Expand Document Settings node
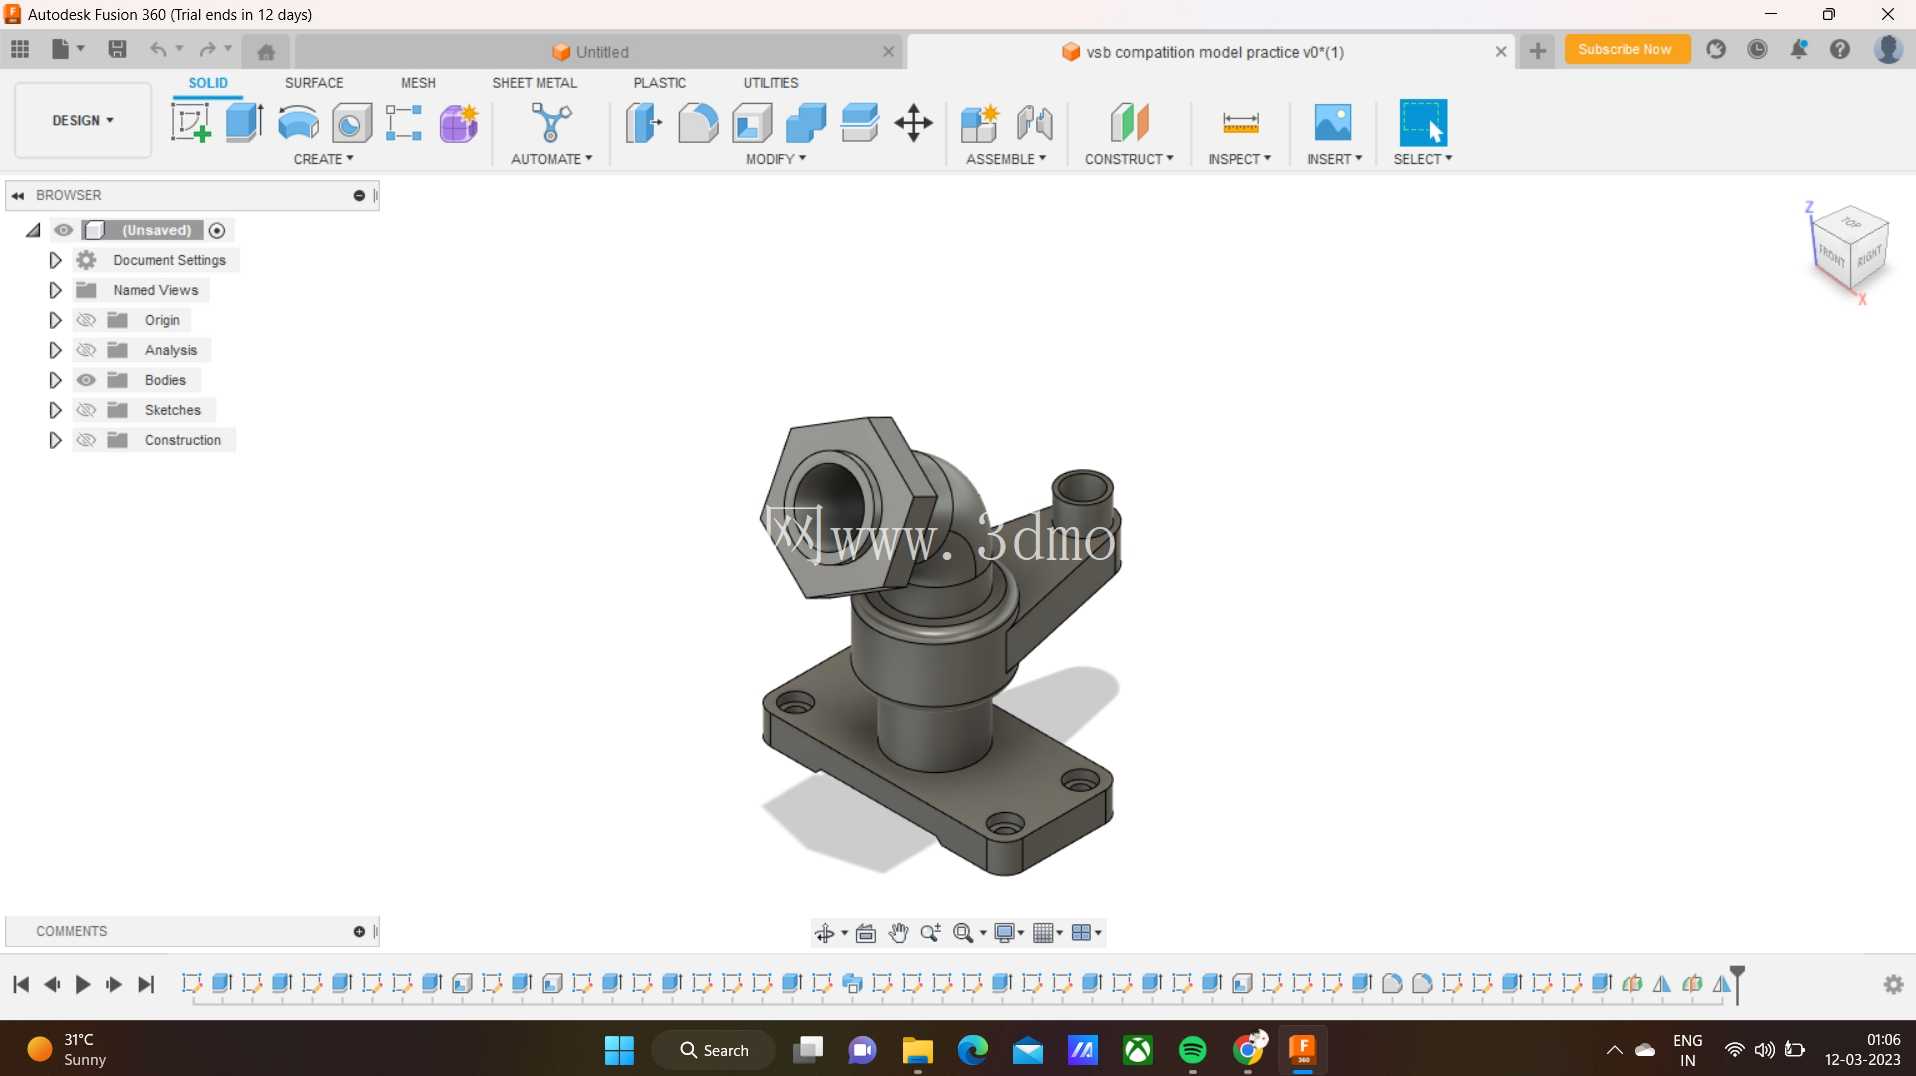The width and height of the screenshot is (1916, 1076). 55,260
